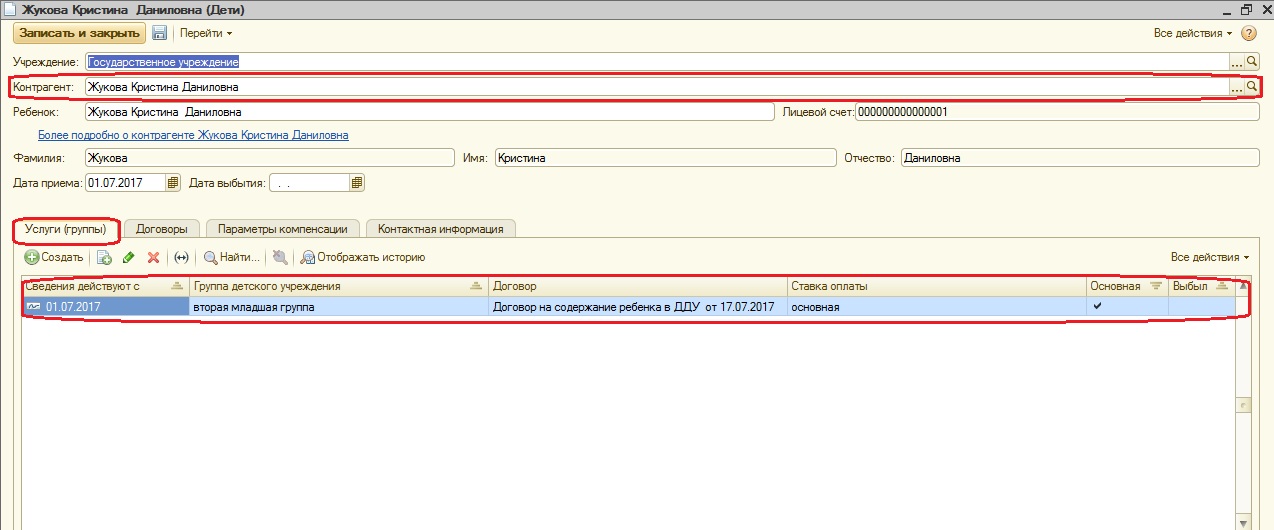Open calendar for Дата приема field
Image resolution: width=1274 pixels, height=530 pixels.
[x=173, y=183]
